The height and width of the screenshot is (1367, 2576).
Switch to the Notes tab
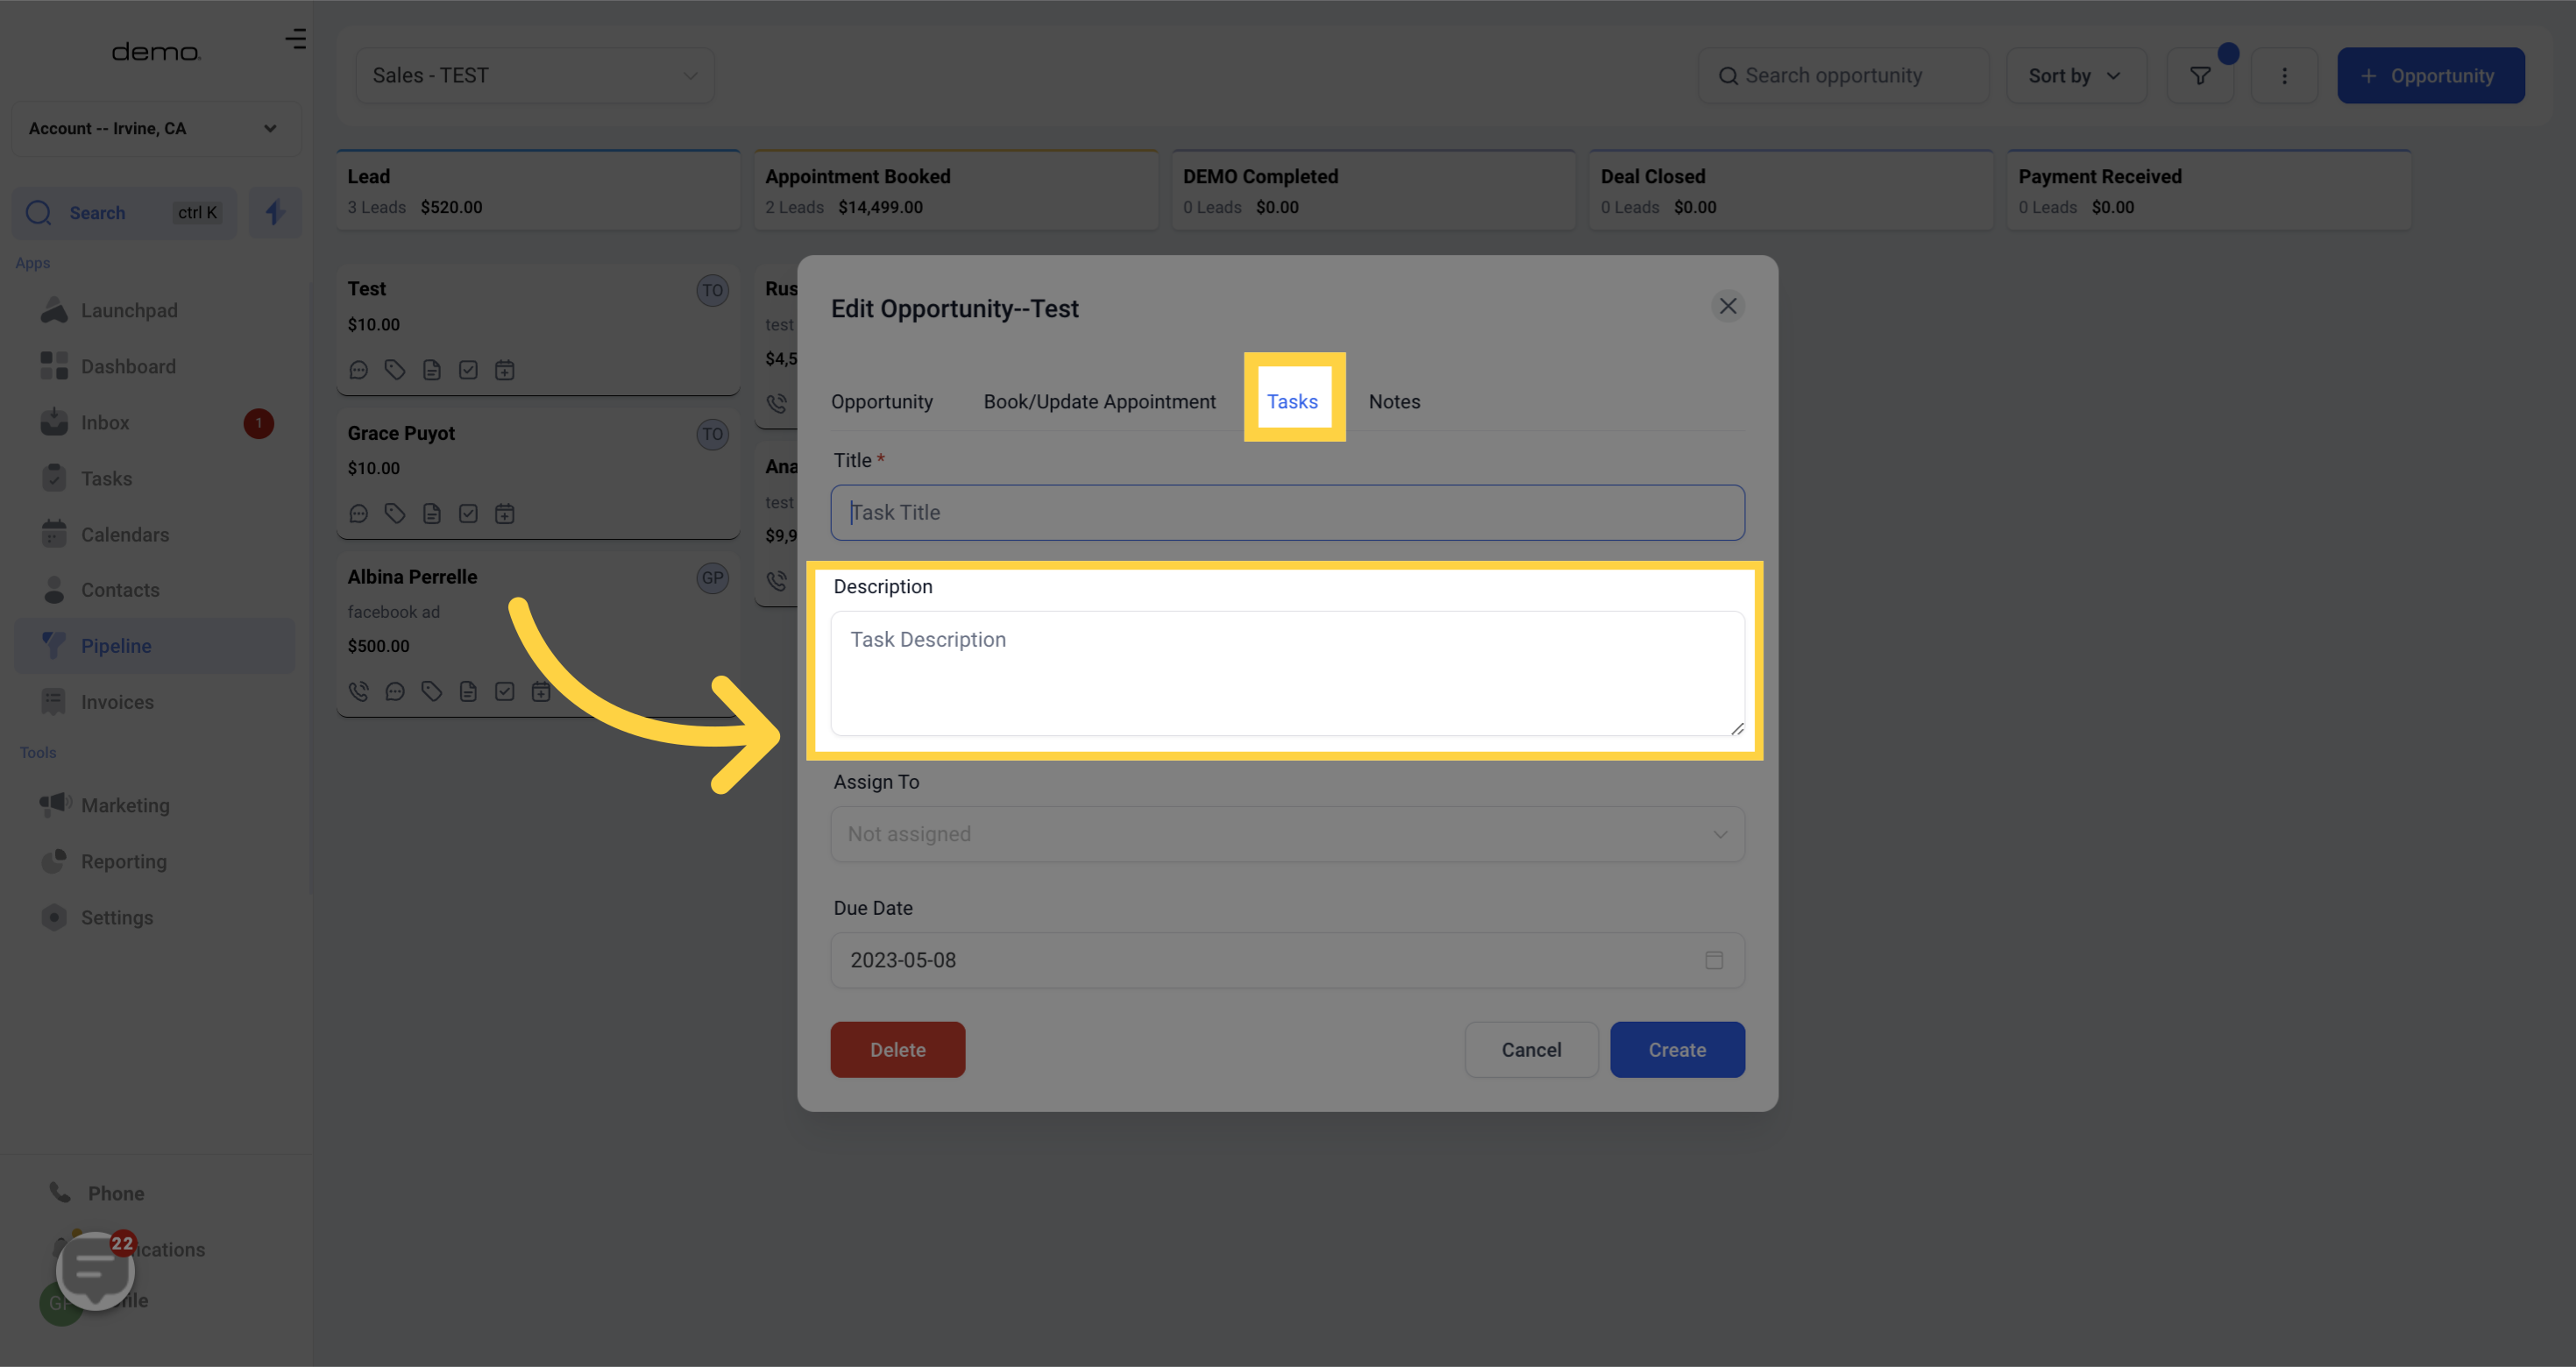(1393, 401)
